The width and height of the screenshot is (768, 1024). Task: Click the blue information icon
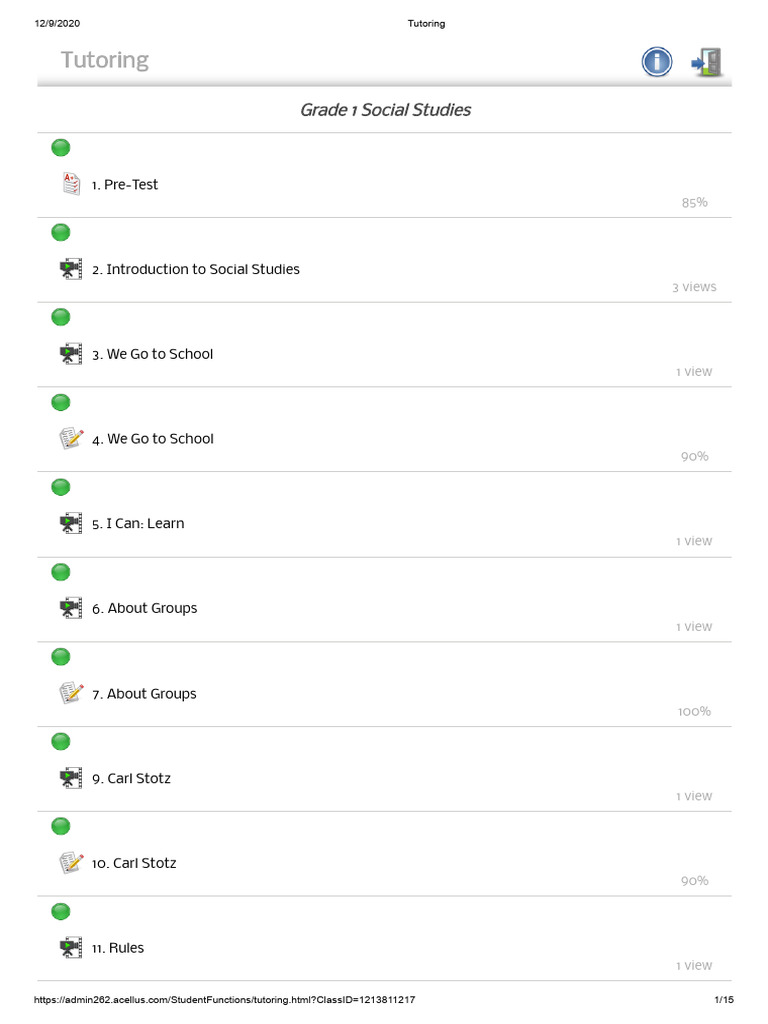(x=656, y=62)
